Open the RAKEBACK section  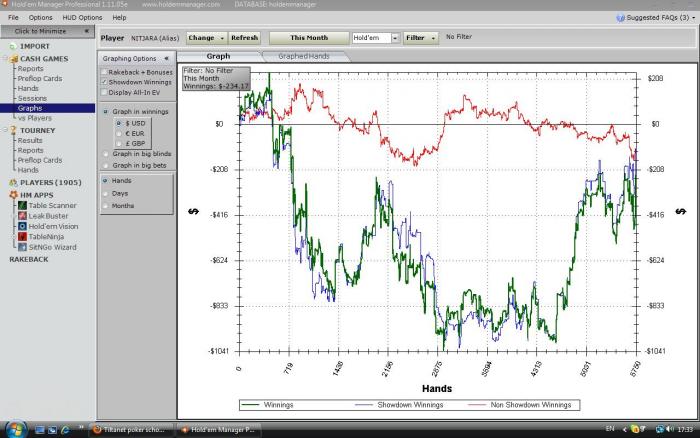(x=29, y=259)
